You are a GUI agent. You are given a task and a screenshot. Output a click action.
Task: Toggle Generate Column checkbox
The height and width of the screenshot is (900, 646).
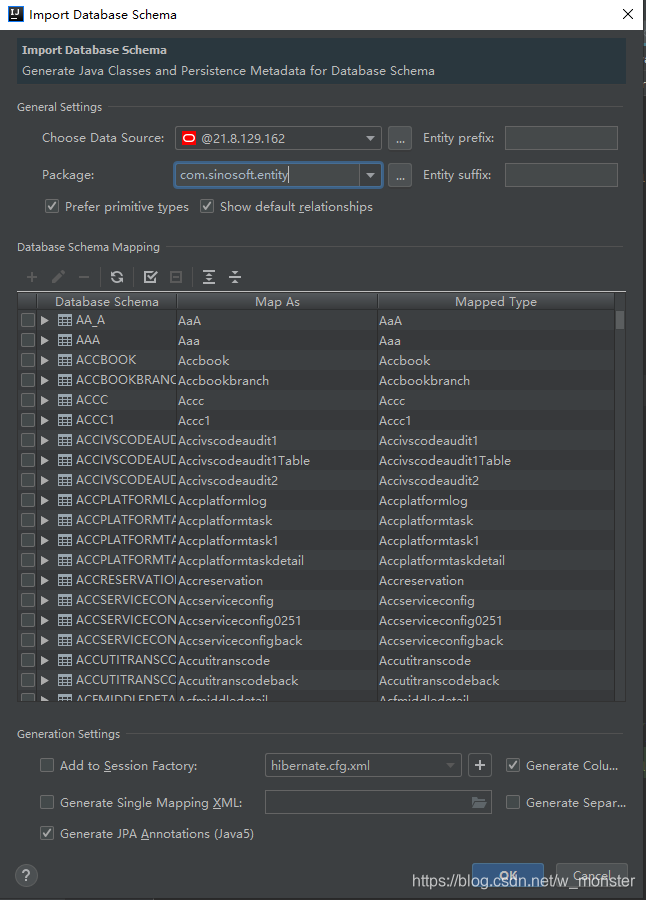(x=513, y=765)
